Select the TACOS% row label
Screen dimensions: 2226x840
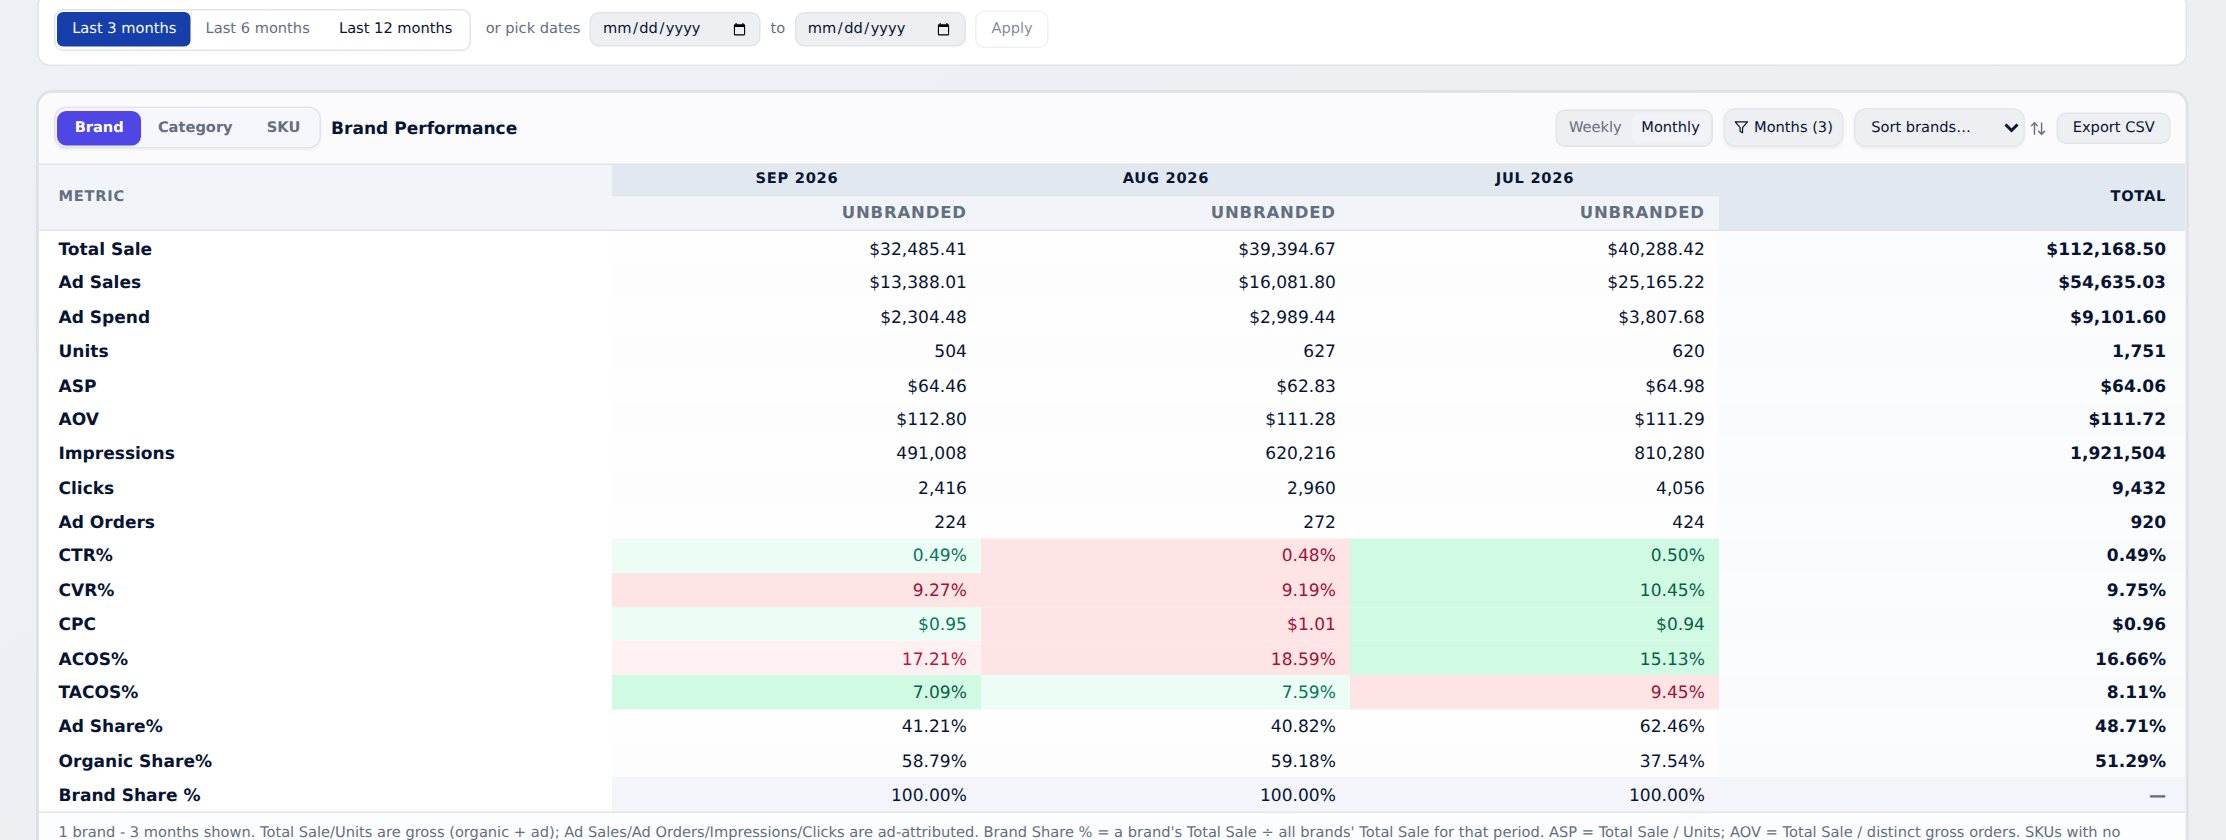pyautogui.click(x=98, y=693)
